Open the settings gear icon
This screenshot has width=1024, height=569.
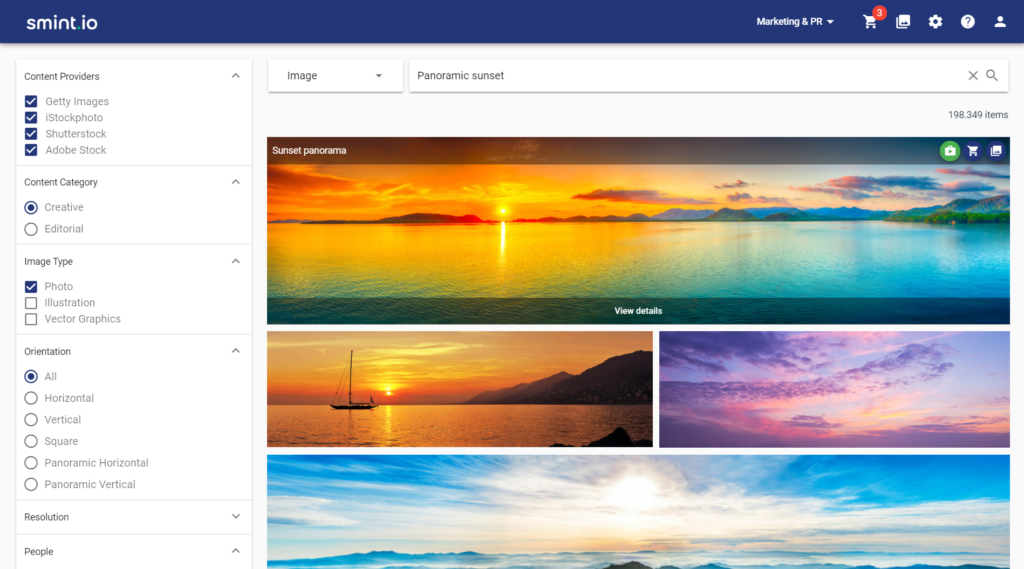935,22
